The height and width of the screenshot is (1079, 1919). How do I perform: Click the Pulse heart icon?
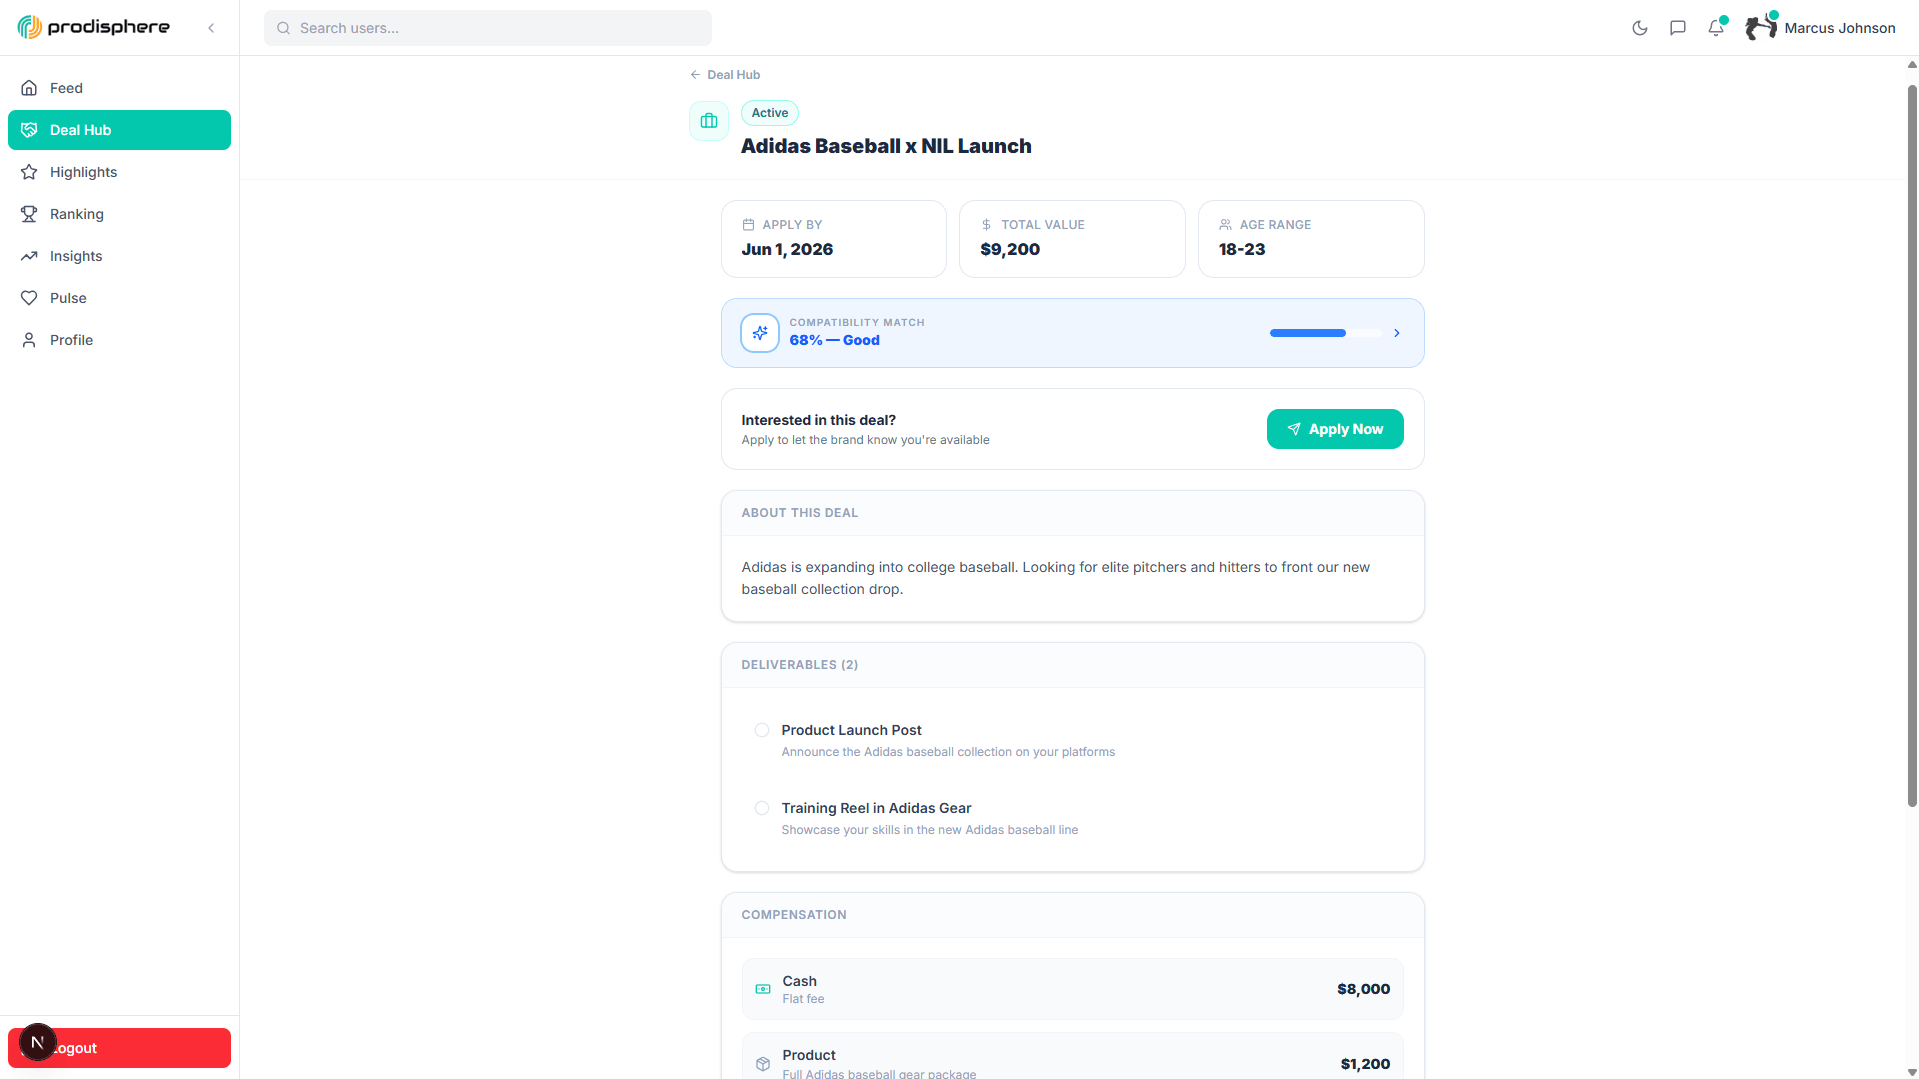(x=30, y=298)
